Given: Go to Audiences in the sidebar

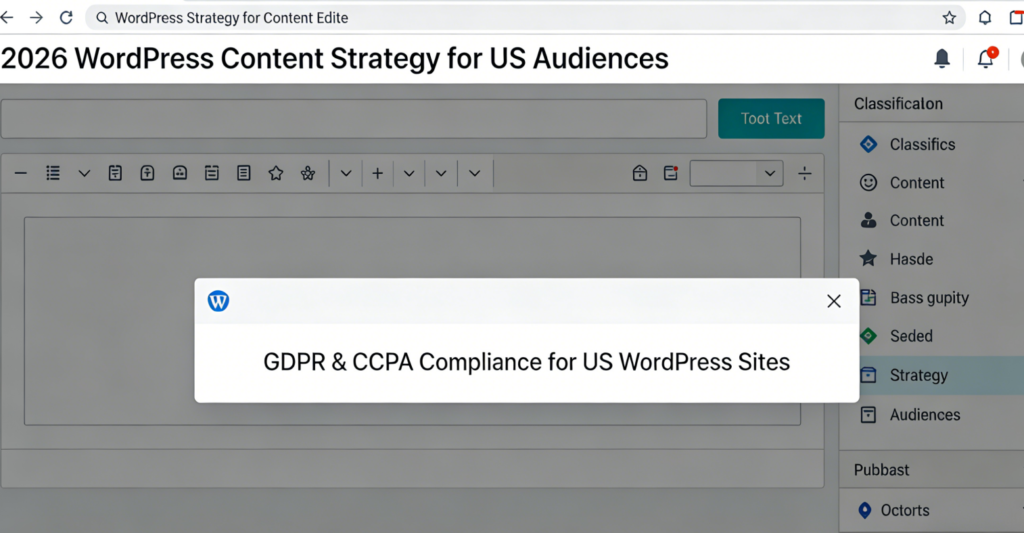Looking at the screenshot, I should 924,414.
